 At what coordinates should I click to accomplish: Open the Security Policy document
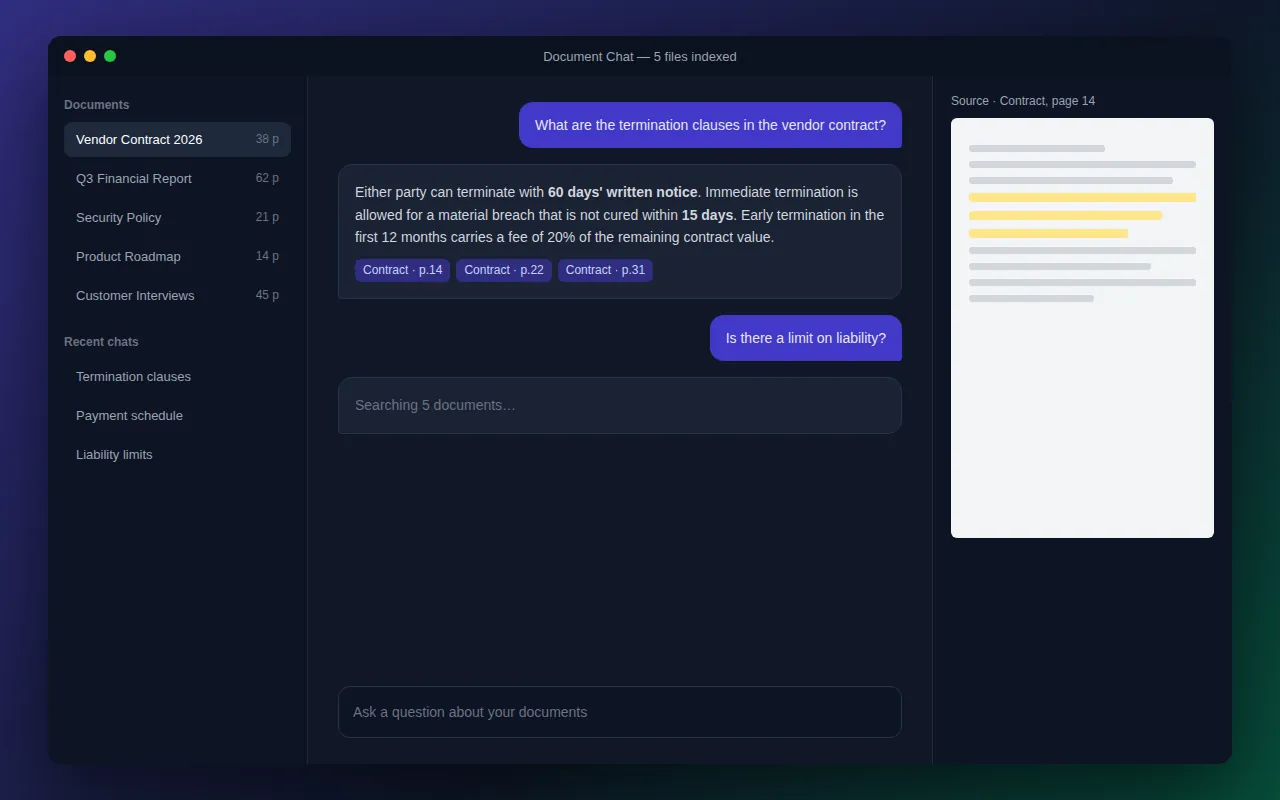tap(177, 217)
